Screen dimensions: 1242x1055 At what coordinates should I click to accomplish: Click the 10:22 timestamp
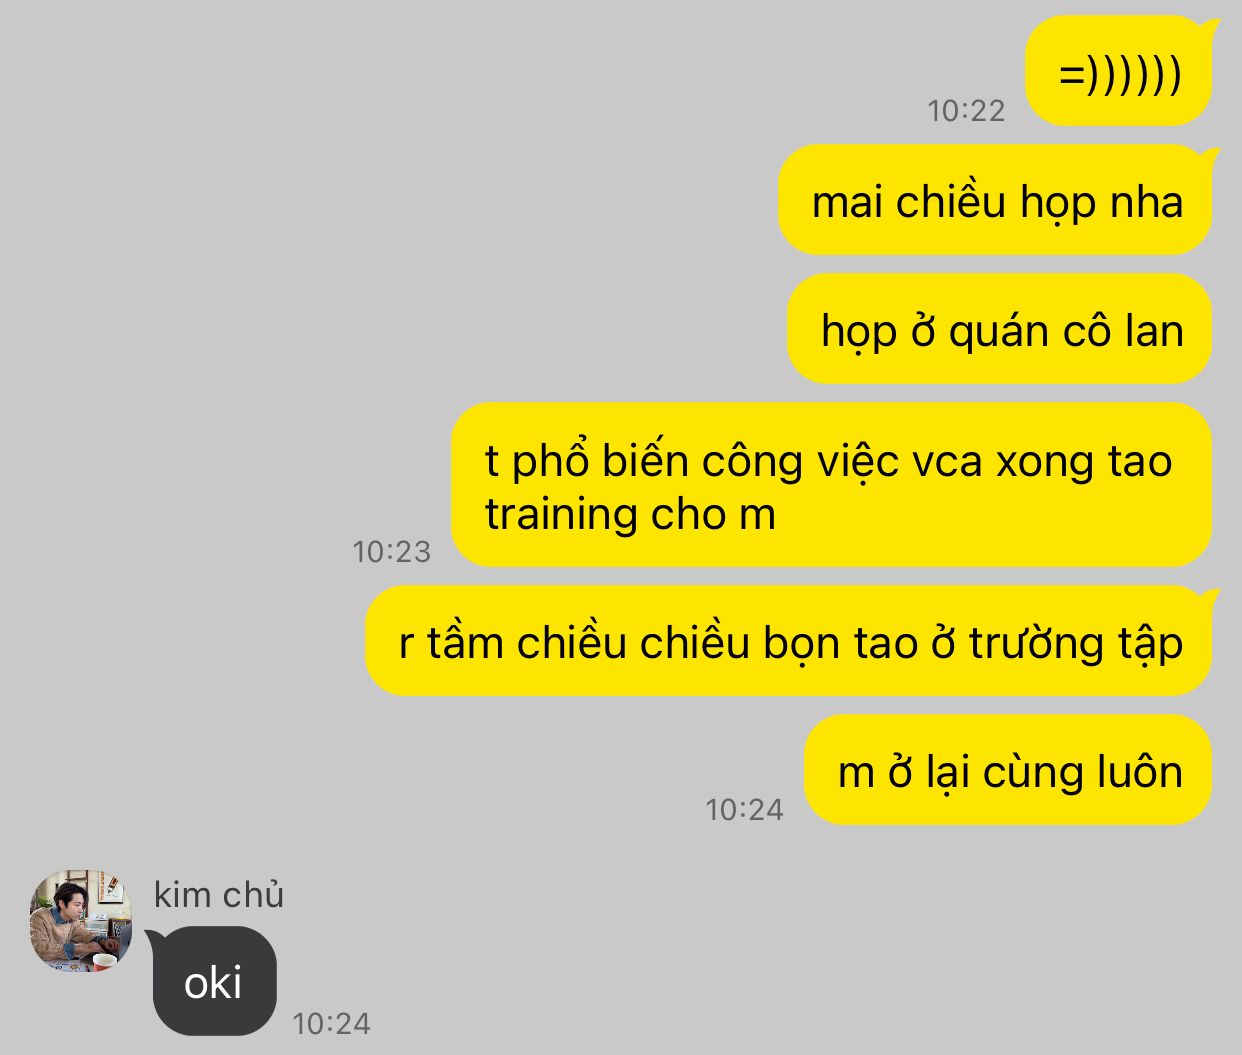(x=966, y=110)
